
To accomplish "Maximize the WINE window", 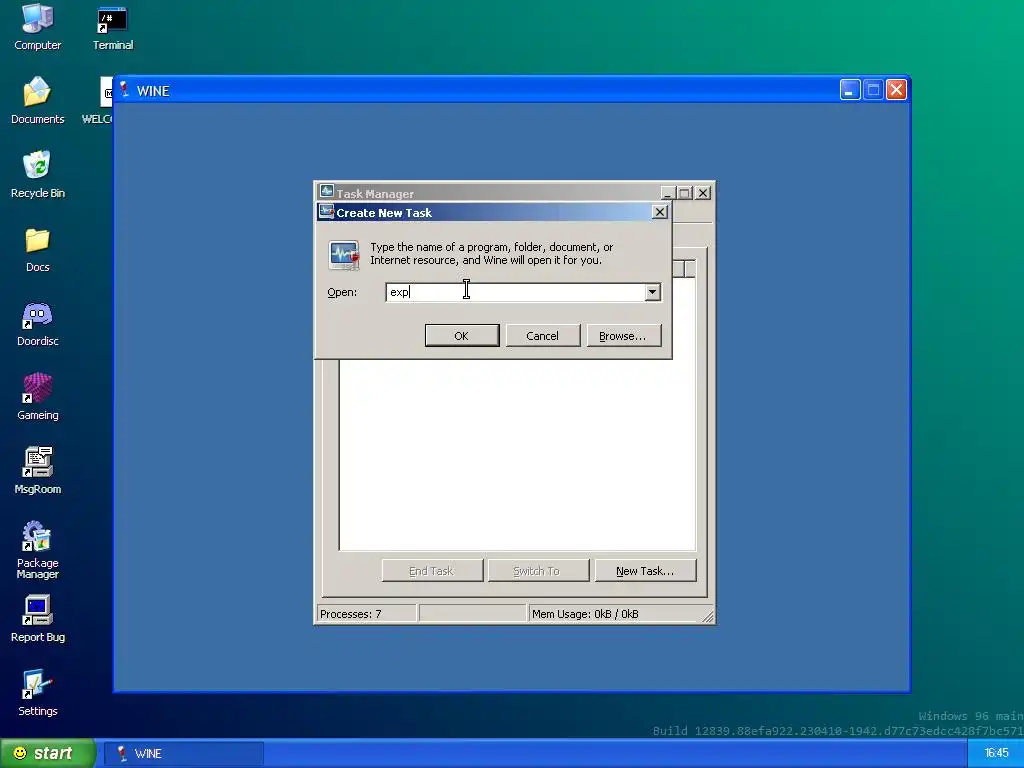I will click(873, 89).
